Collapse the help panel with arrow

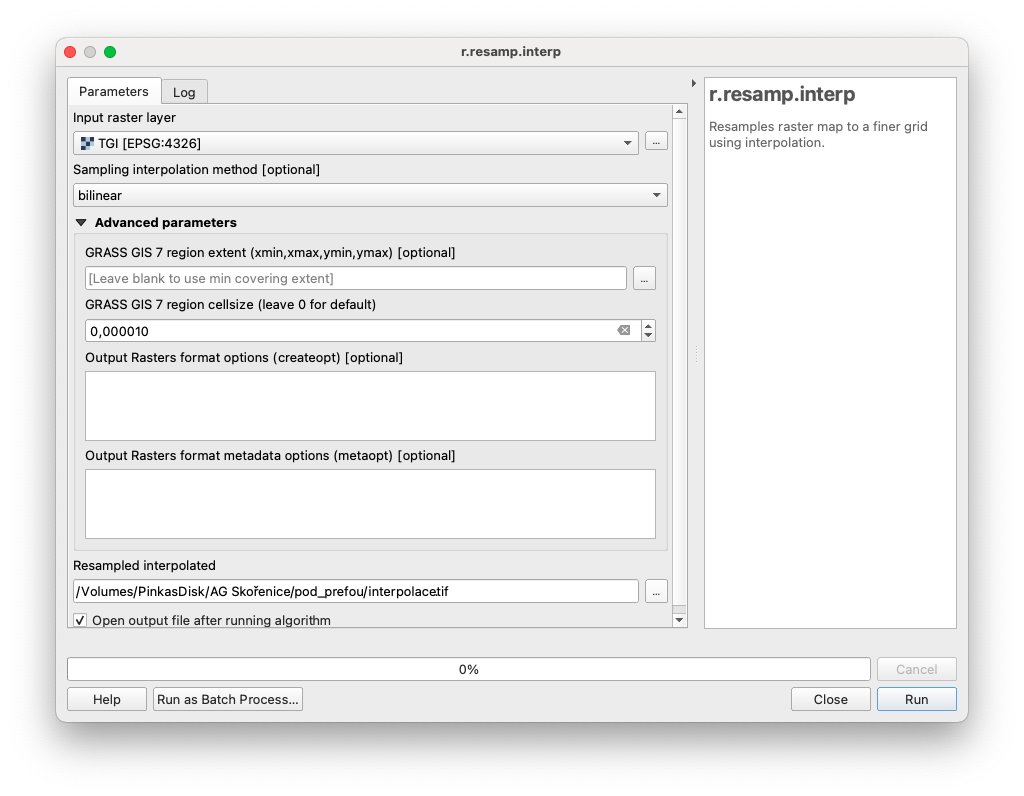click(694, 83)
